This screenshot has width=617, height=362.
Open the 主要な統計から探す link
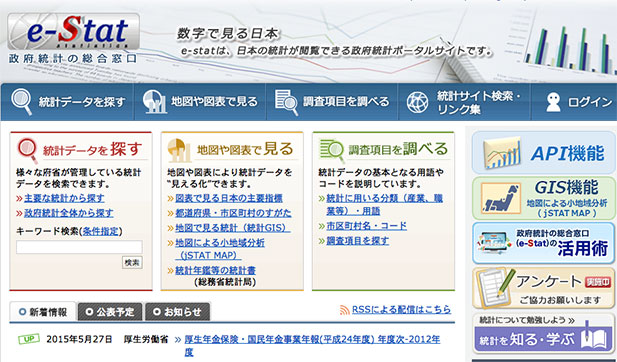click(x=64, y=198)
